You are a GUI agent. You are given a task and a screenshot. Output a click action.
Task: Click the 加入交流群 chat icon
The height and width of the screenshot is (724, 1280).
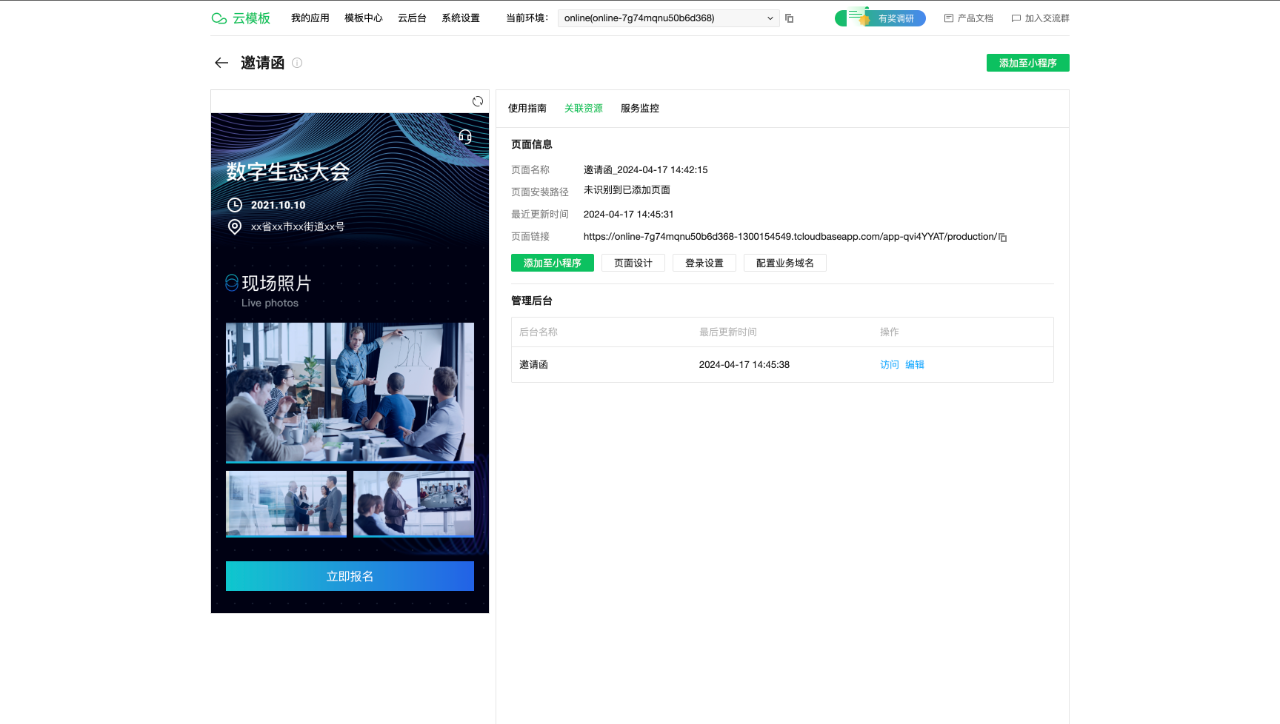point(1016,18)
